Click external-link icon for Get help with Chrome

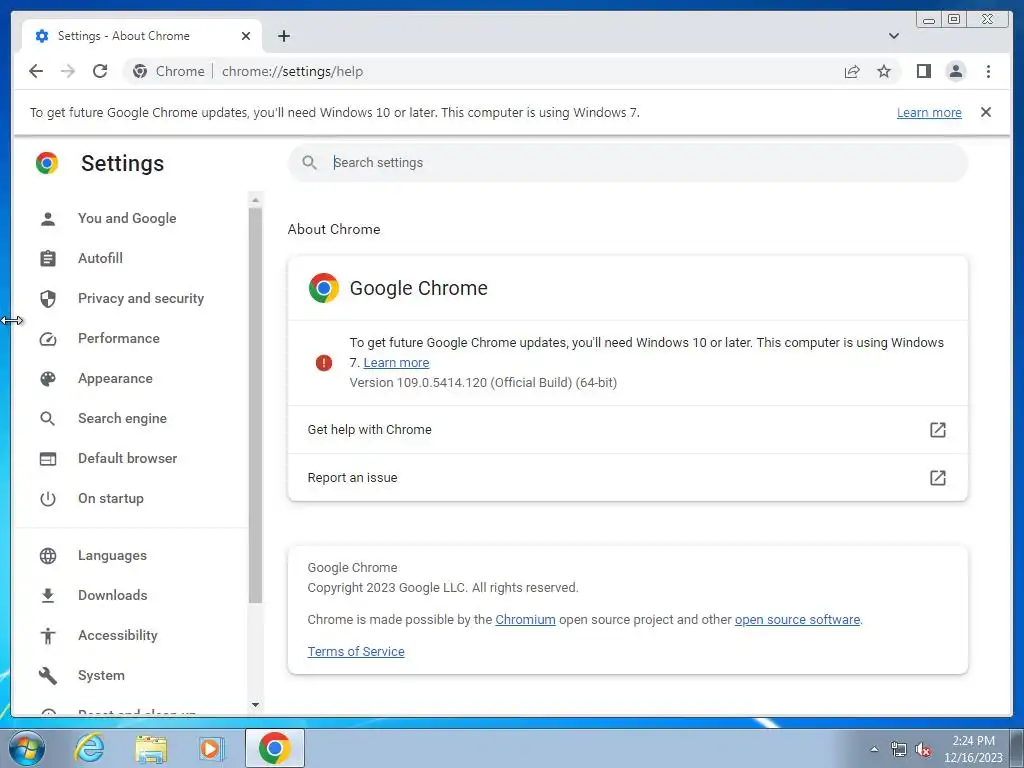[937, 430]
